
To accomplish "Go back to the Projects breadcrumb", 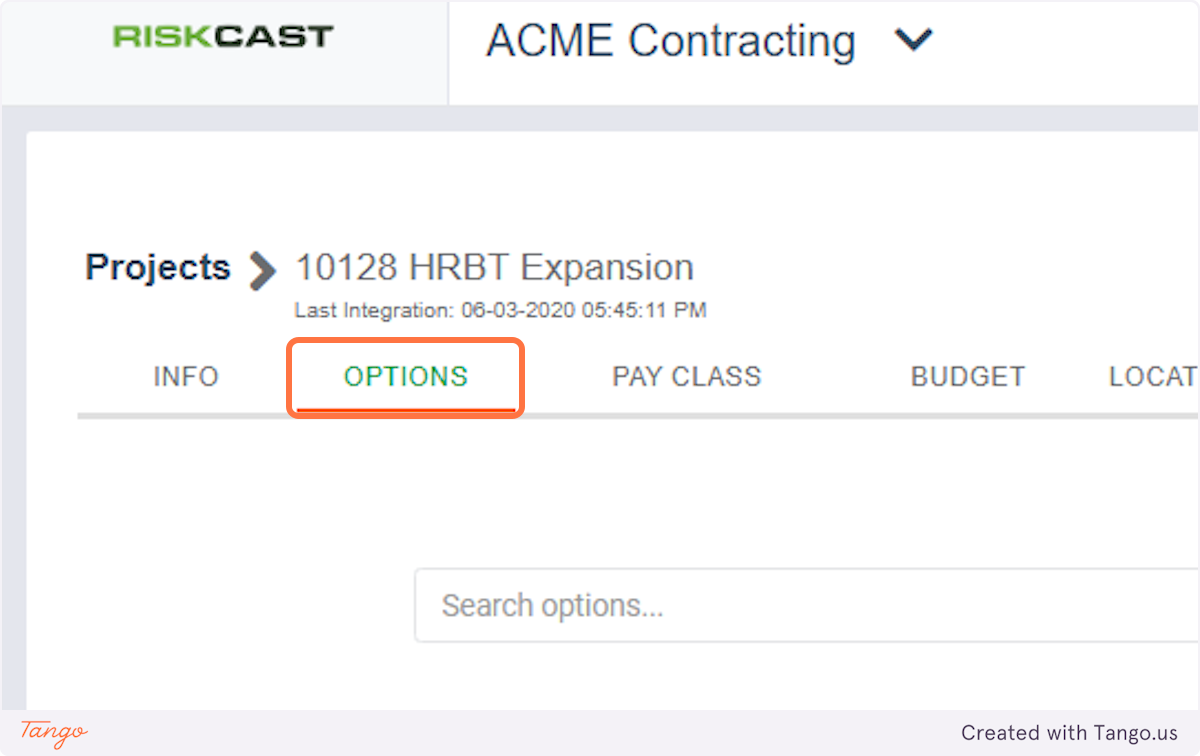I will tap(158, 268).
